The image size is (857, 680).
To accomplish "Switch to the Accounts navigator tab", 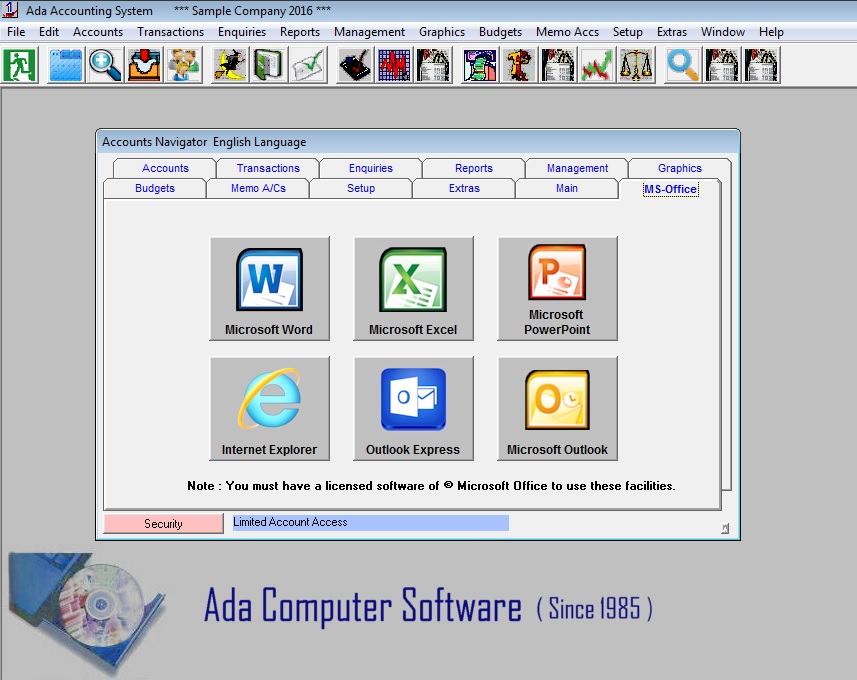I will [x=165, y=168].
